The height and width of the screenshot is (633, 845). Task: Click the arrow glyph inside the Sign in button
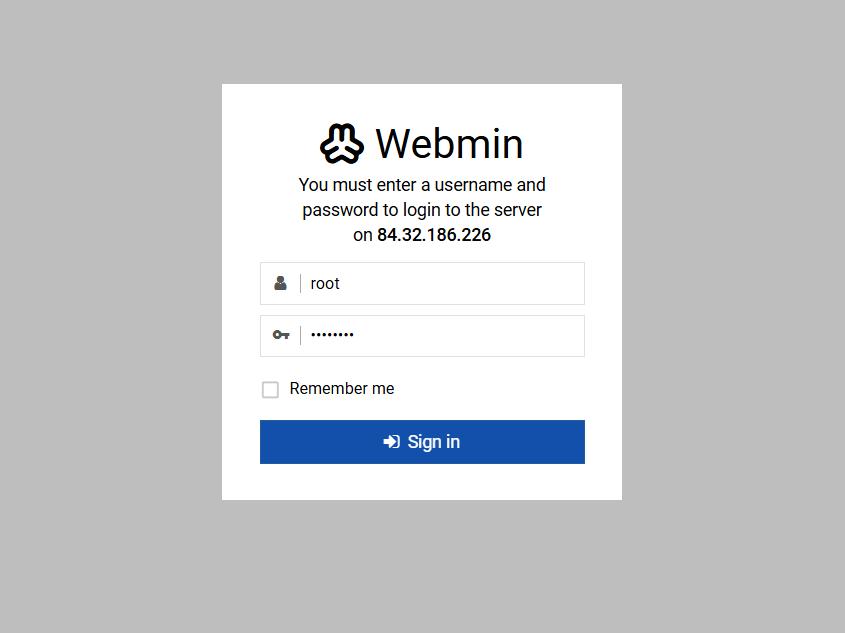(391, 441)
